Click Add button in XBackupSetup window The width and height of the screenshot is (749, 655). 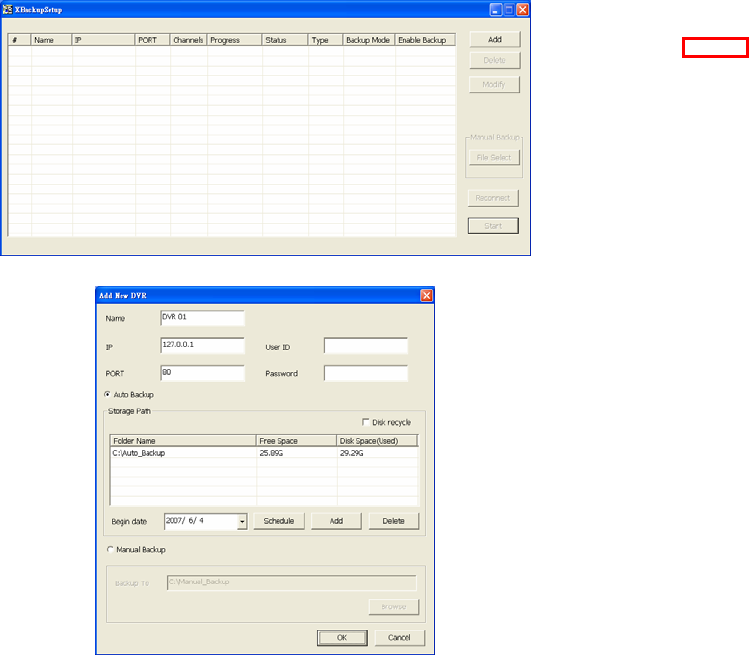(x=495, y=40)
